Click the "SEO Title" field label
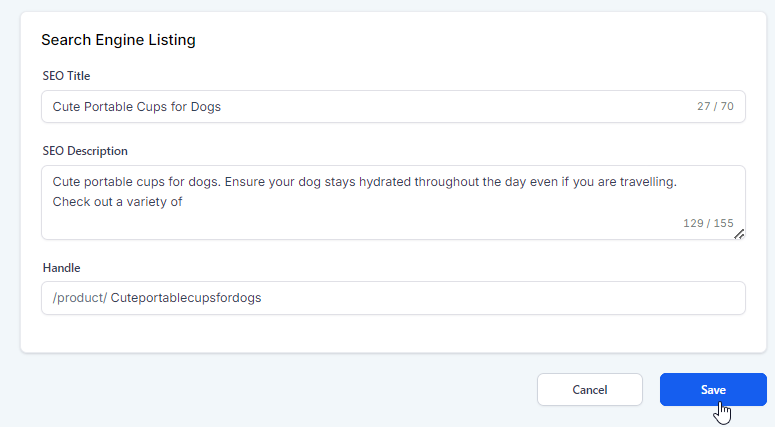The height and width of the screenshot is (427, 775). [66, 76]
